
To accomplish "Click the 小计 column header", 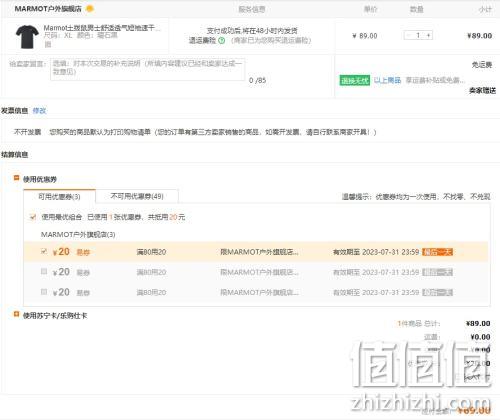I will pyautogui.click(x=485, y=9).
